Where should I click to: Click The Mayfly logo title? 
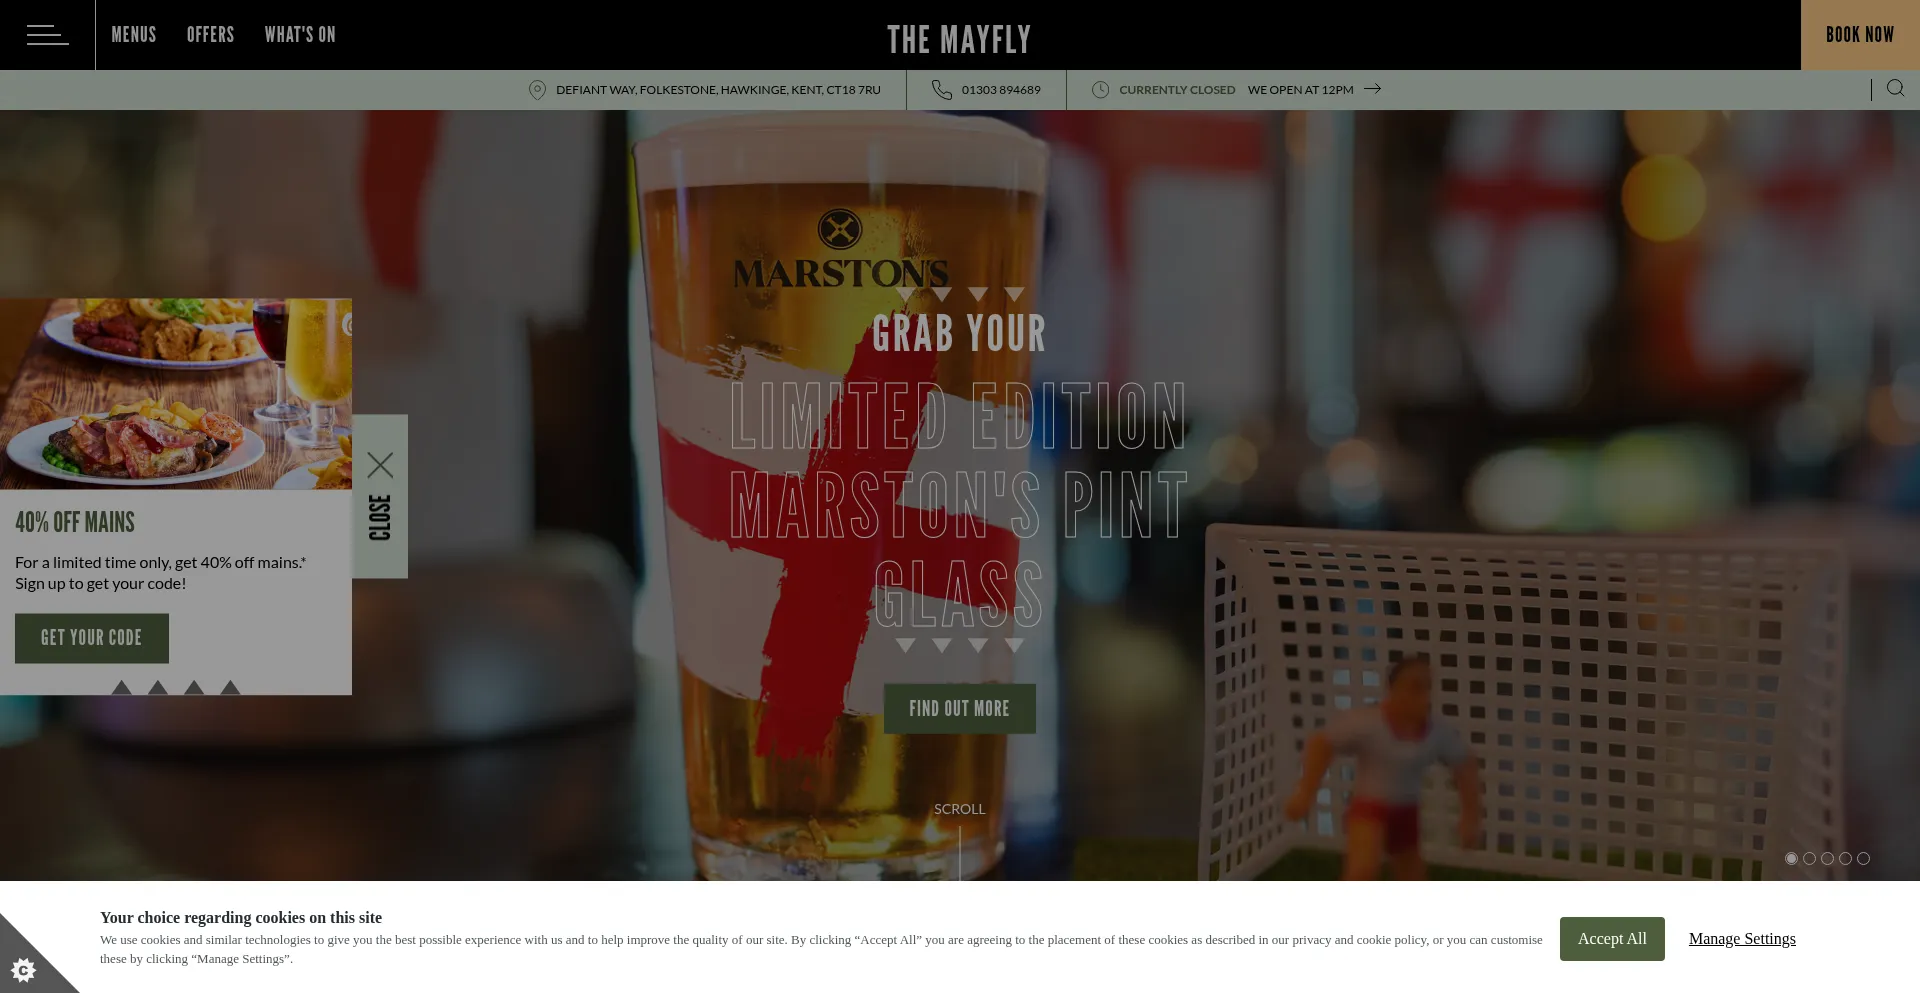click(959, 39)
